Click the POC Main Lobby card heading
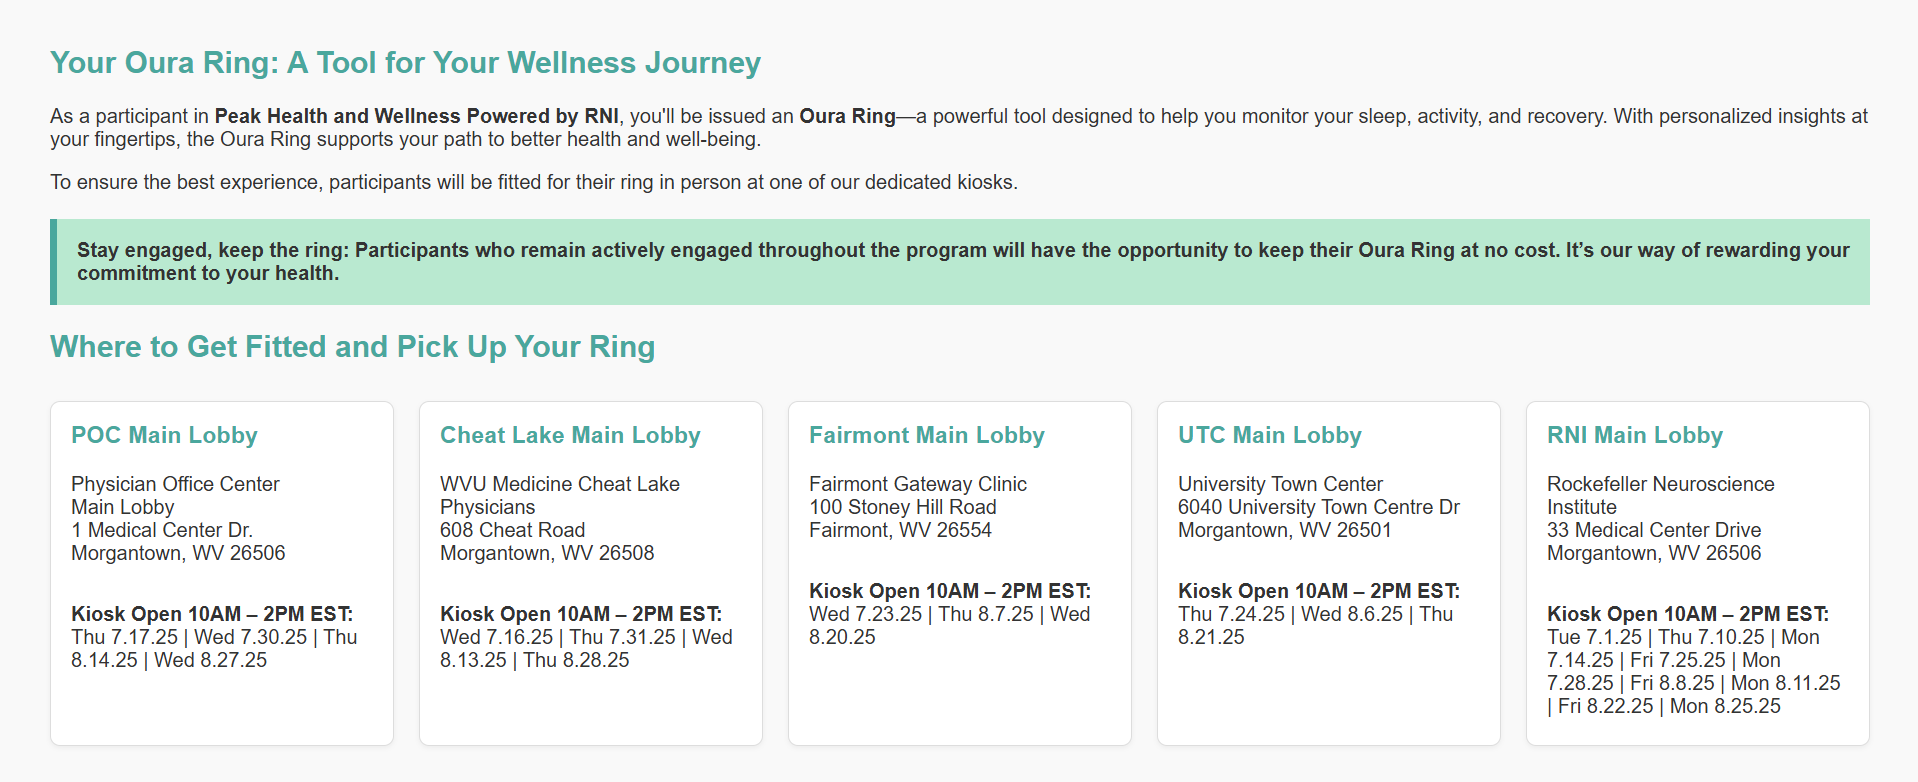1918x782 pixels. (164, 435)
